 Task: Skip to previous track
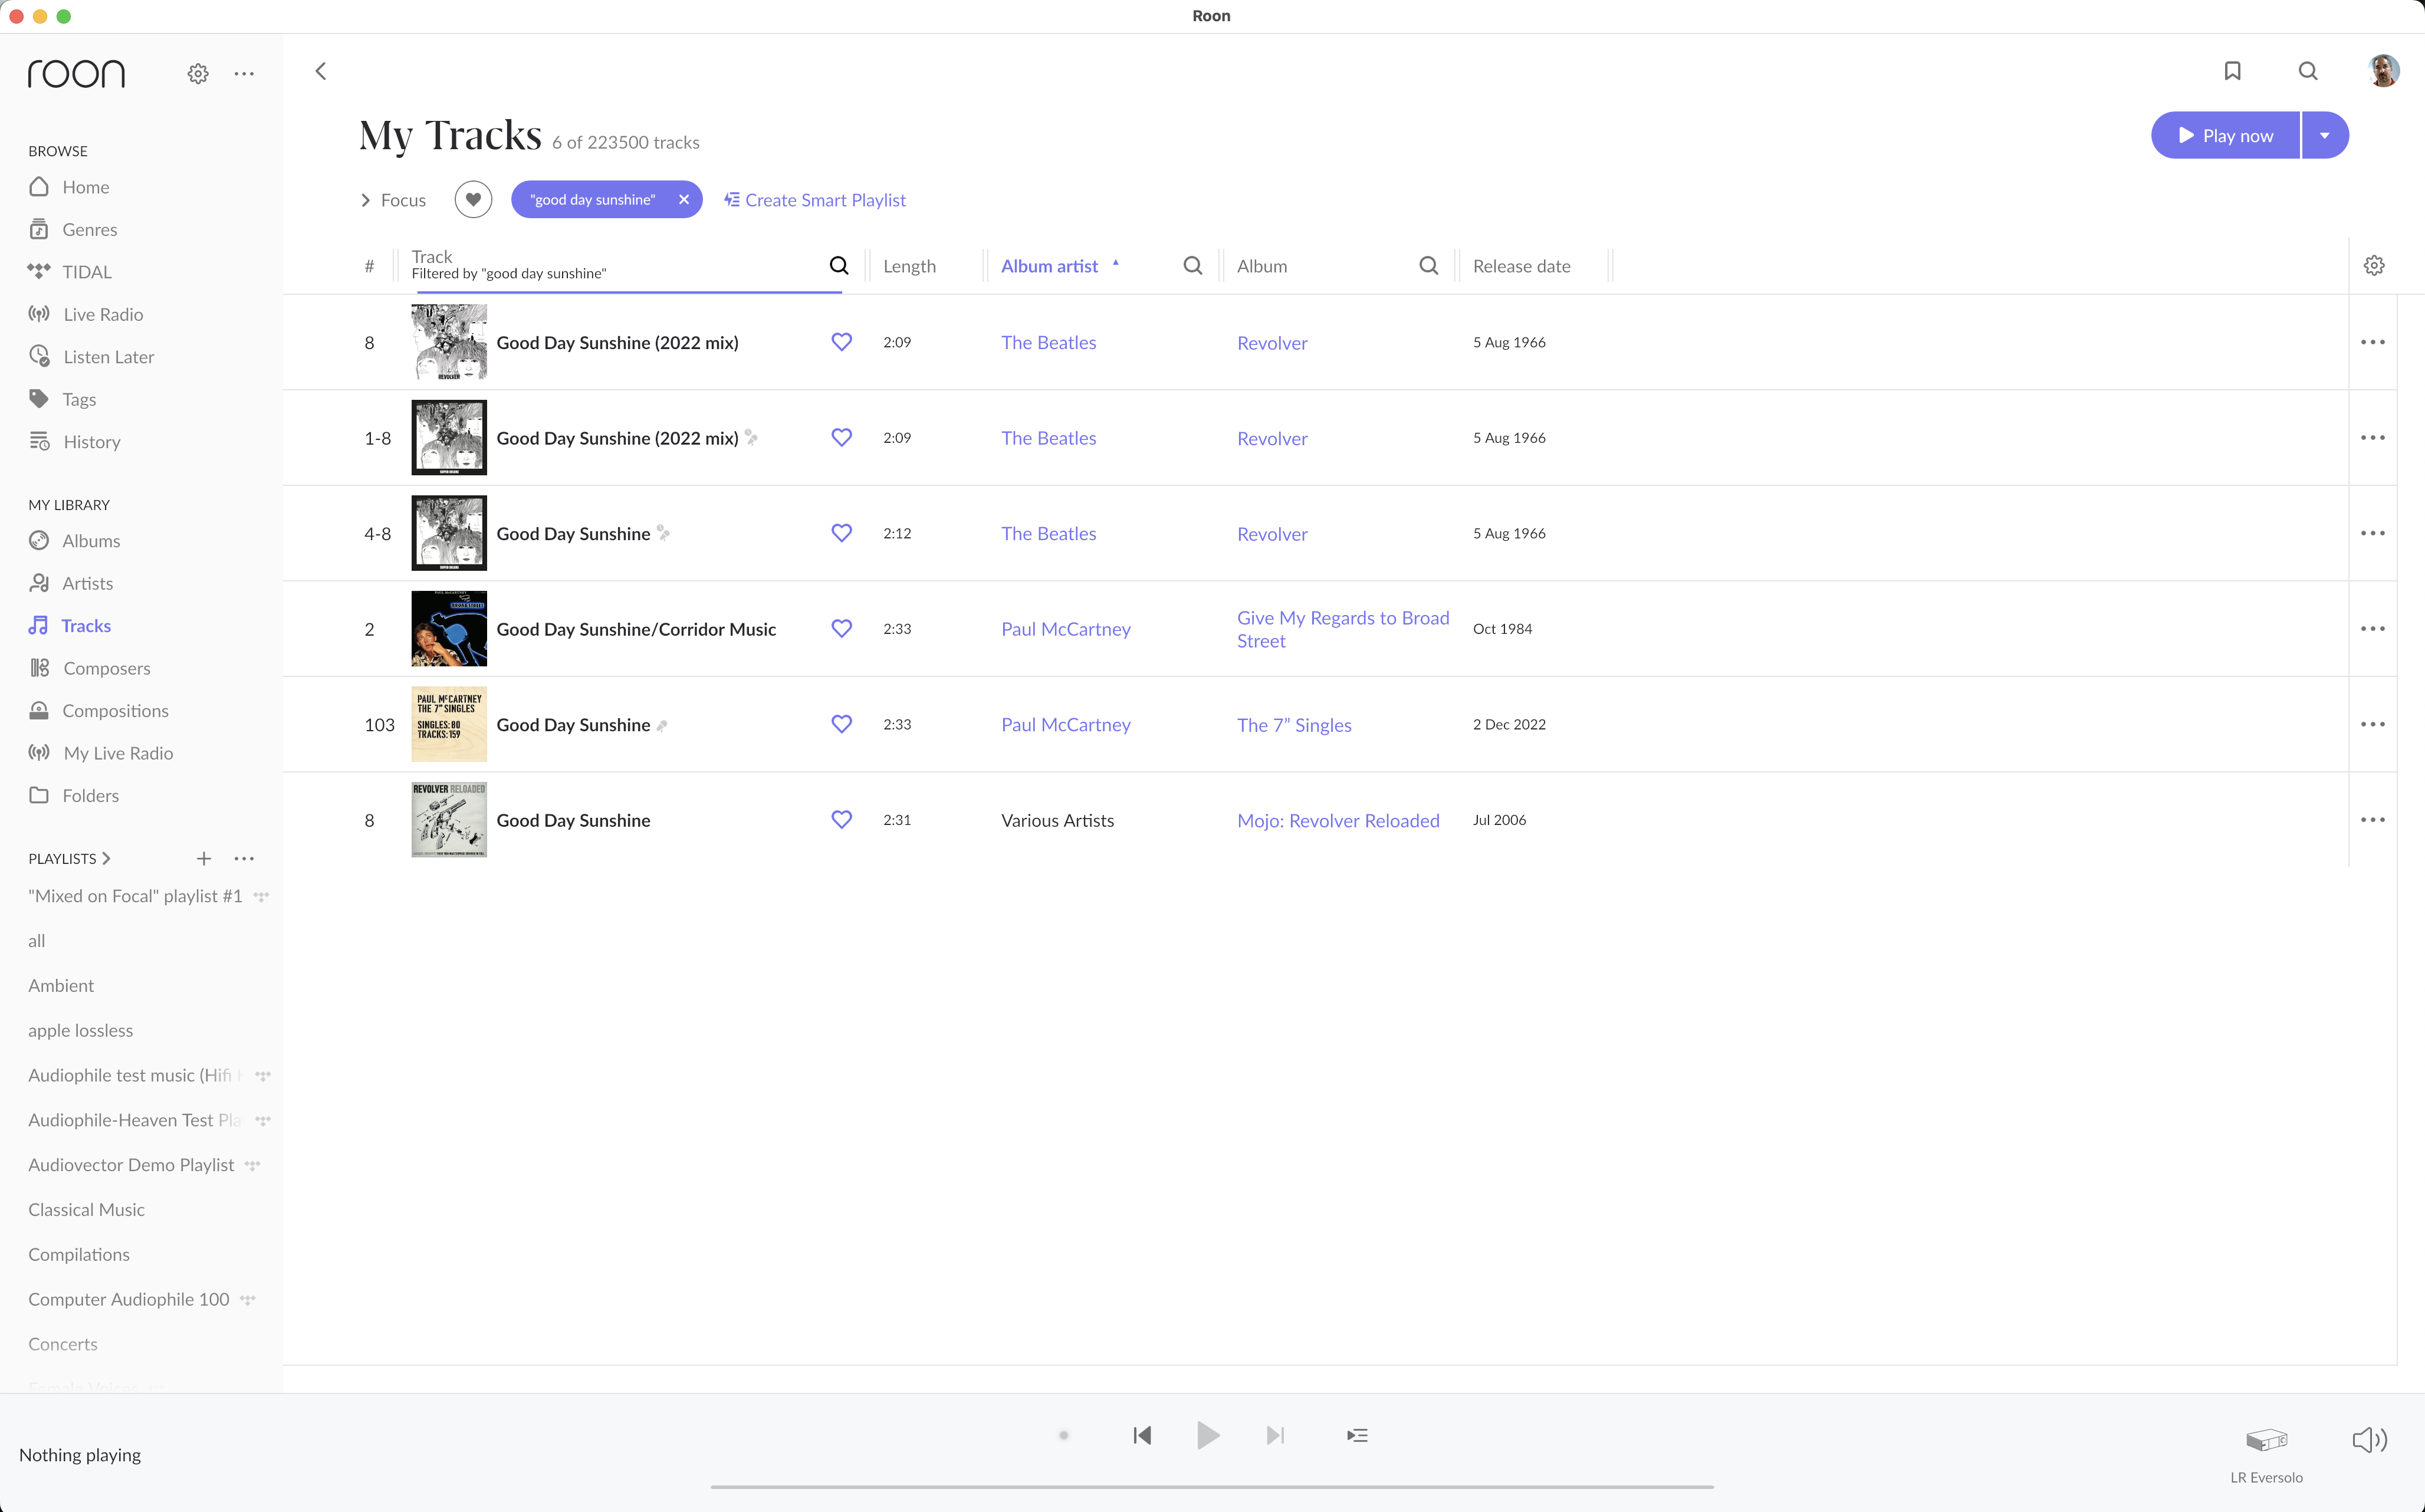(x=1142, y=1436)
